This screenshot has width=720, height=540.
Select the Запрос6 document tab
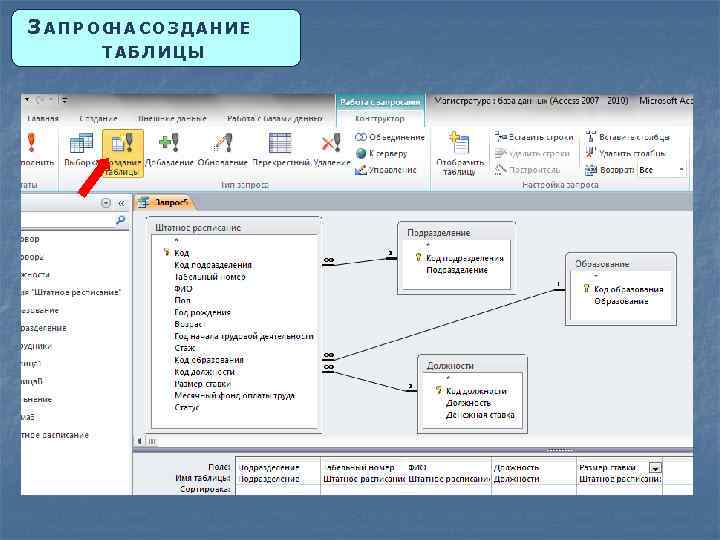pos(164,202)
